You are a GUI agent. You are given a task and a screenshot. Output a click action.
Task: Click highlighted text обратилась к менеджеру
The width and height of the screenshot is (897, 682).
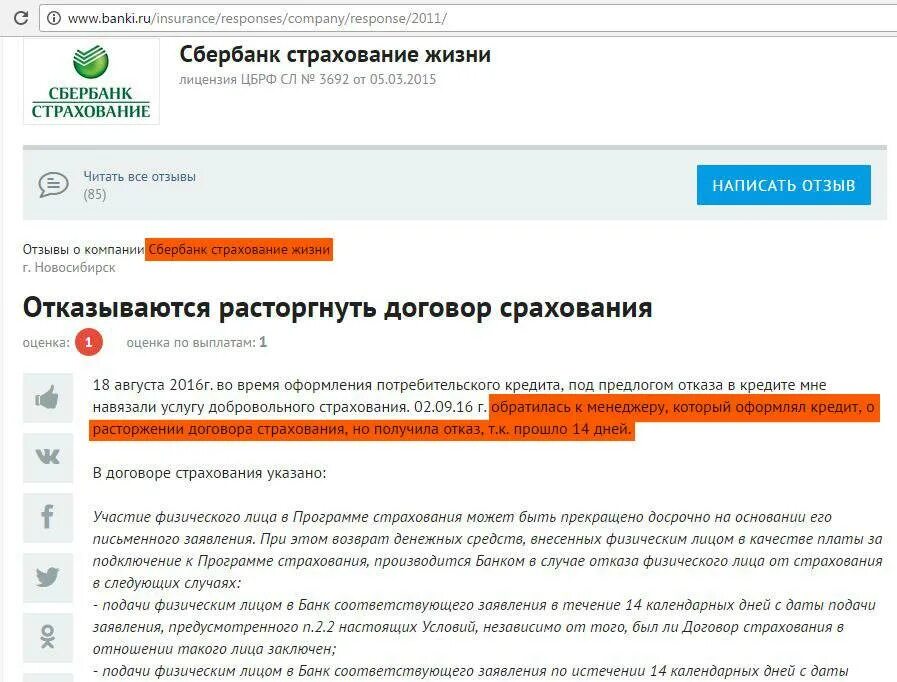point(579,407)
